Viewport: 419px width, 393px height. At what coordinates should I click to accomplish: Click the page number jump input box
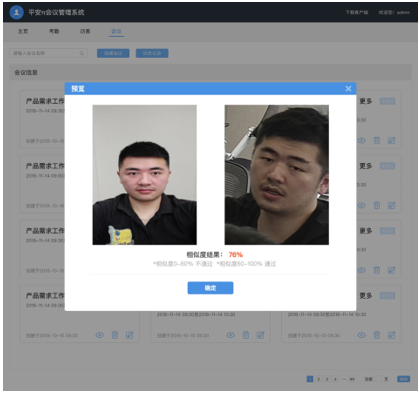tap(378, 379)
